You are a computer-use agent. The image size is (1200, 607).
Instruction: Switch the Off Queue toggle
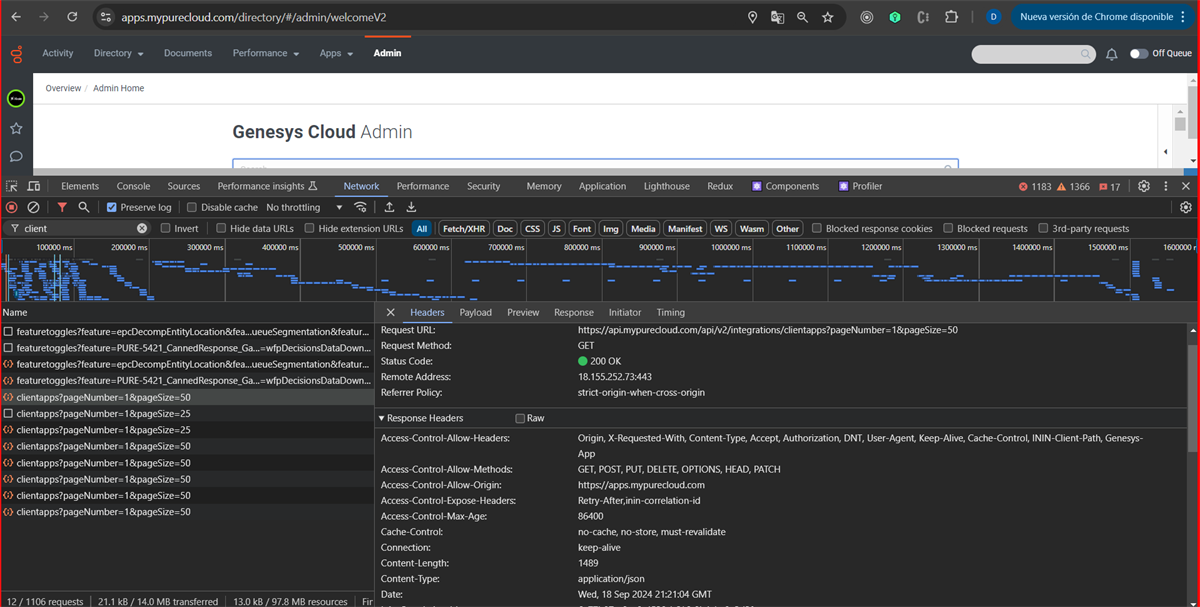point(1139,54)
